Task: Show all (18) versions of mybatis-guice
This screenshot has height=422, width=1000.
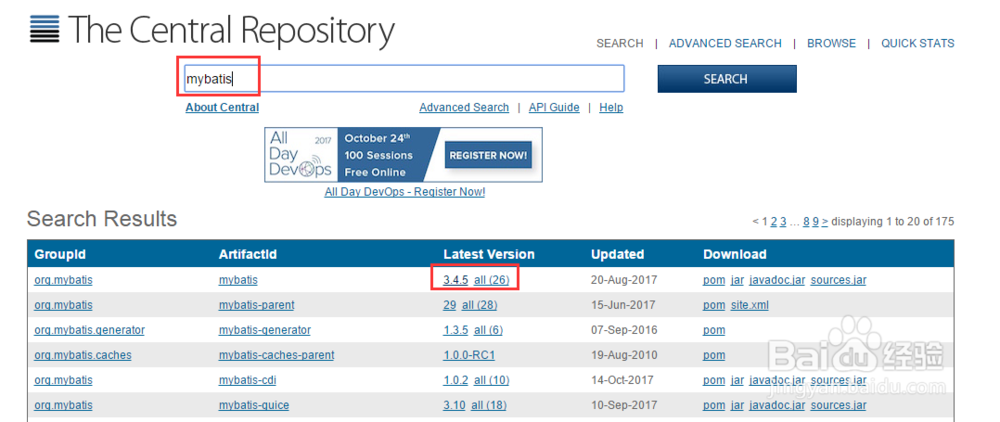Action: 489,405
